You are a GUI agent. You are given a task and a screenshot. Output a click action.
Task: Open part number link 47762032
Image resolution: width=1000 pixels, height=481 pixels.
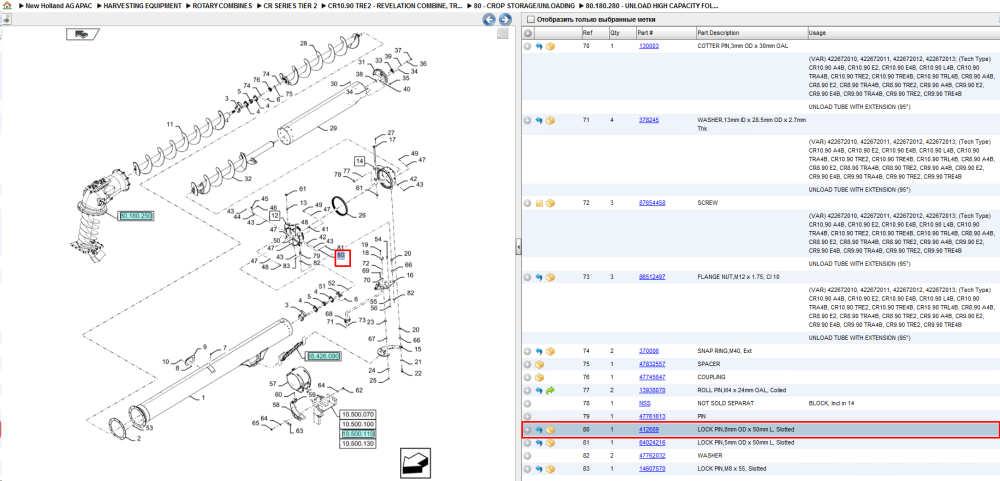coord(652,456)
